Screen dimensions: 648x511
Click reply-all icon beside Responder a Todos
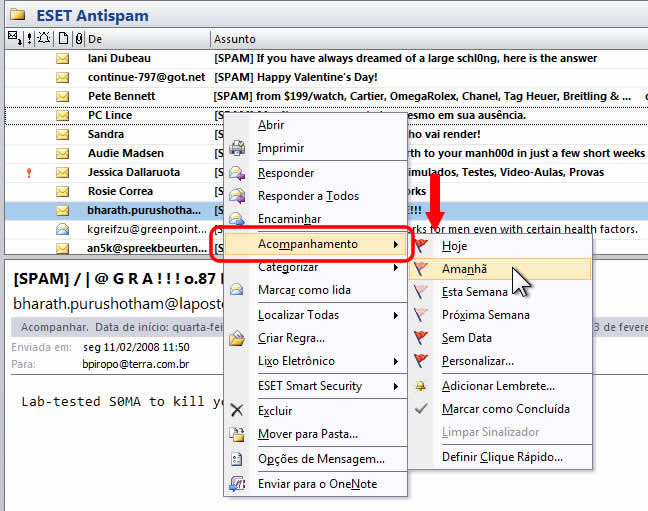tap(237, 196)
